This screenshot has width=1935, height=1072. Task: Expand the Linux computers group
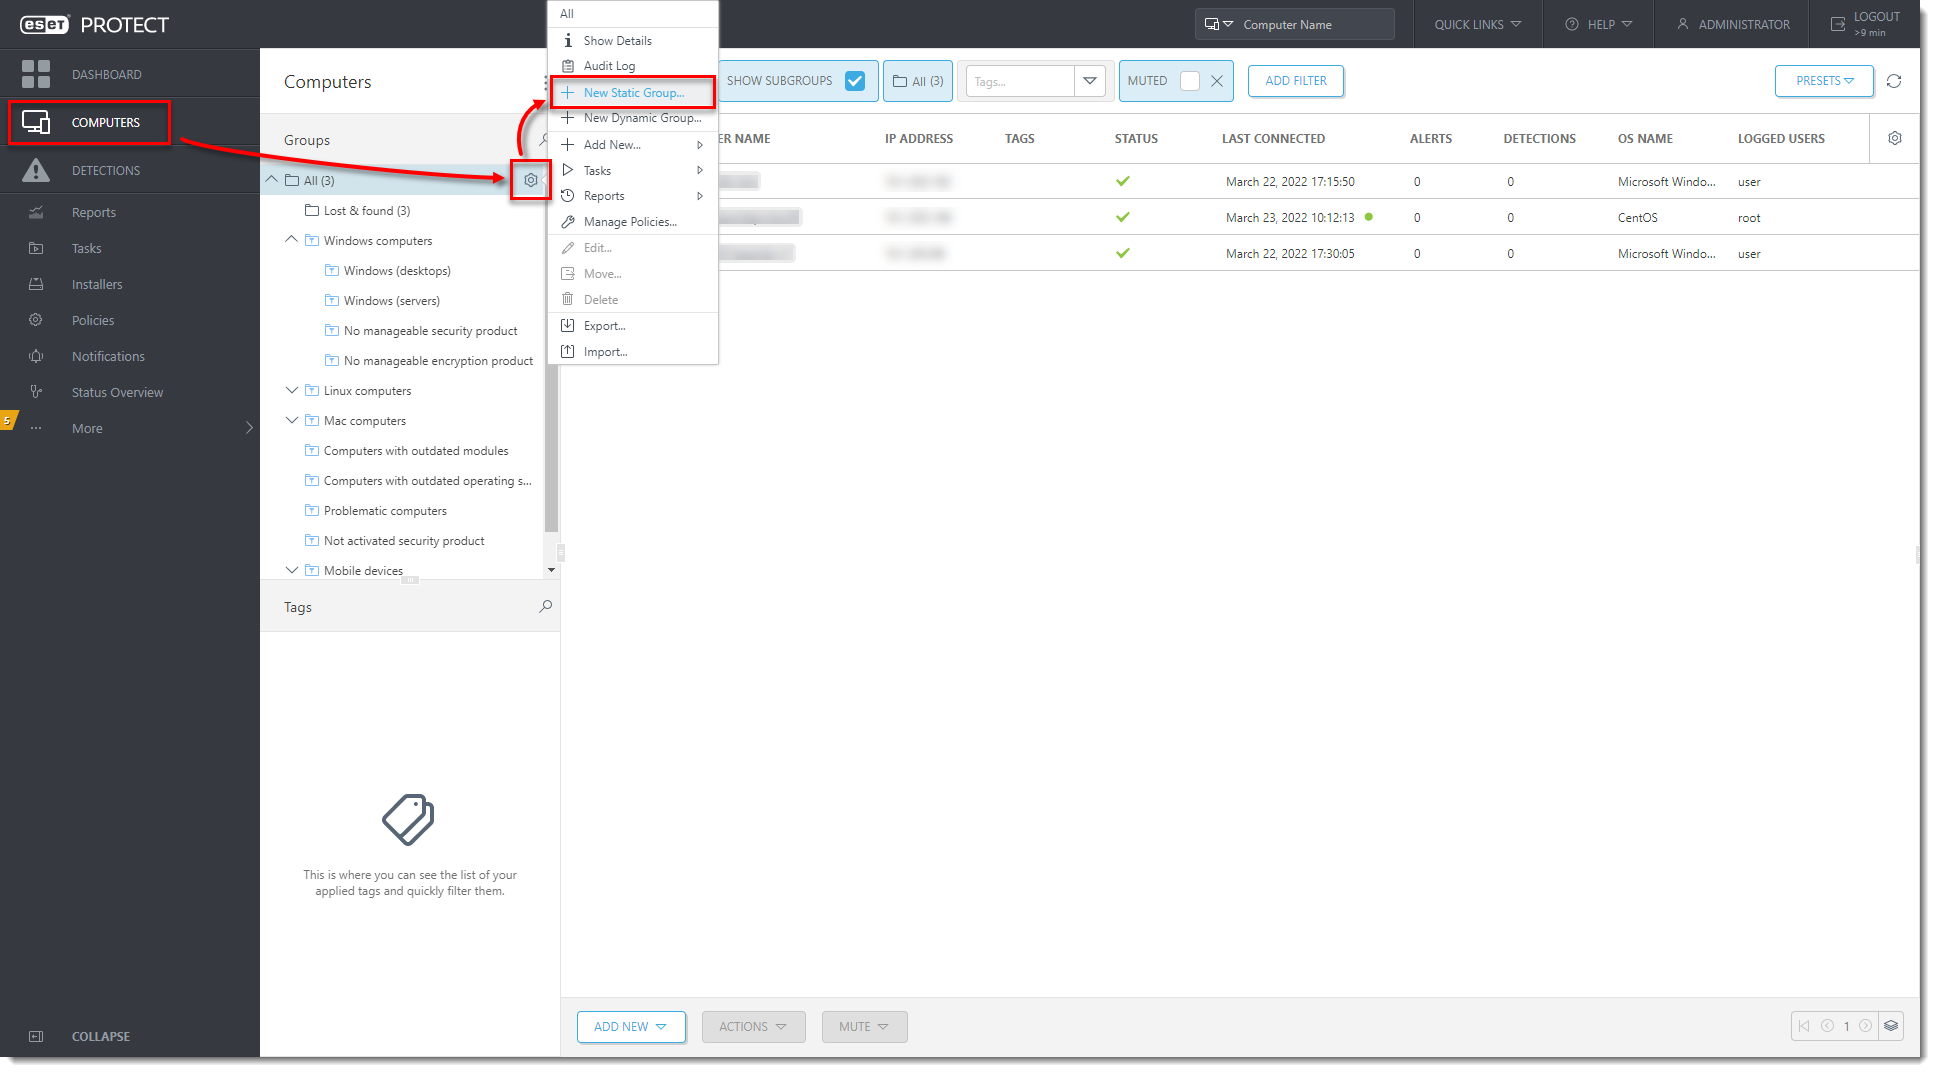(291, 390)
